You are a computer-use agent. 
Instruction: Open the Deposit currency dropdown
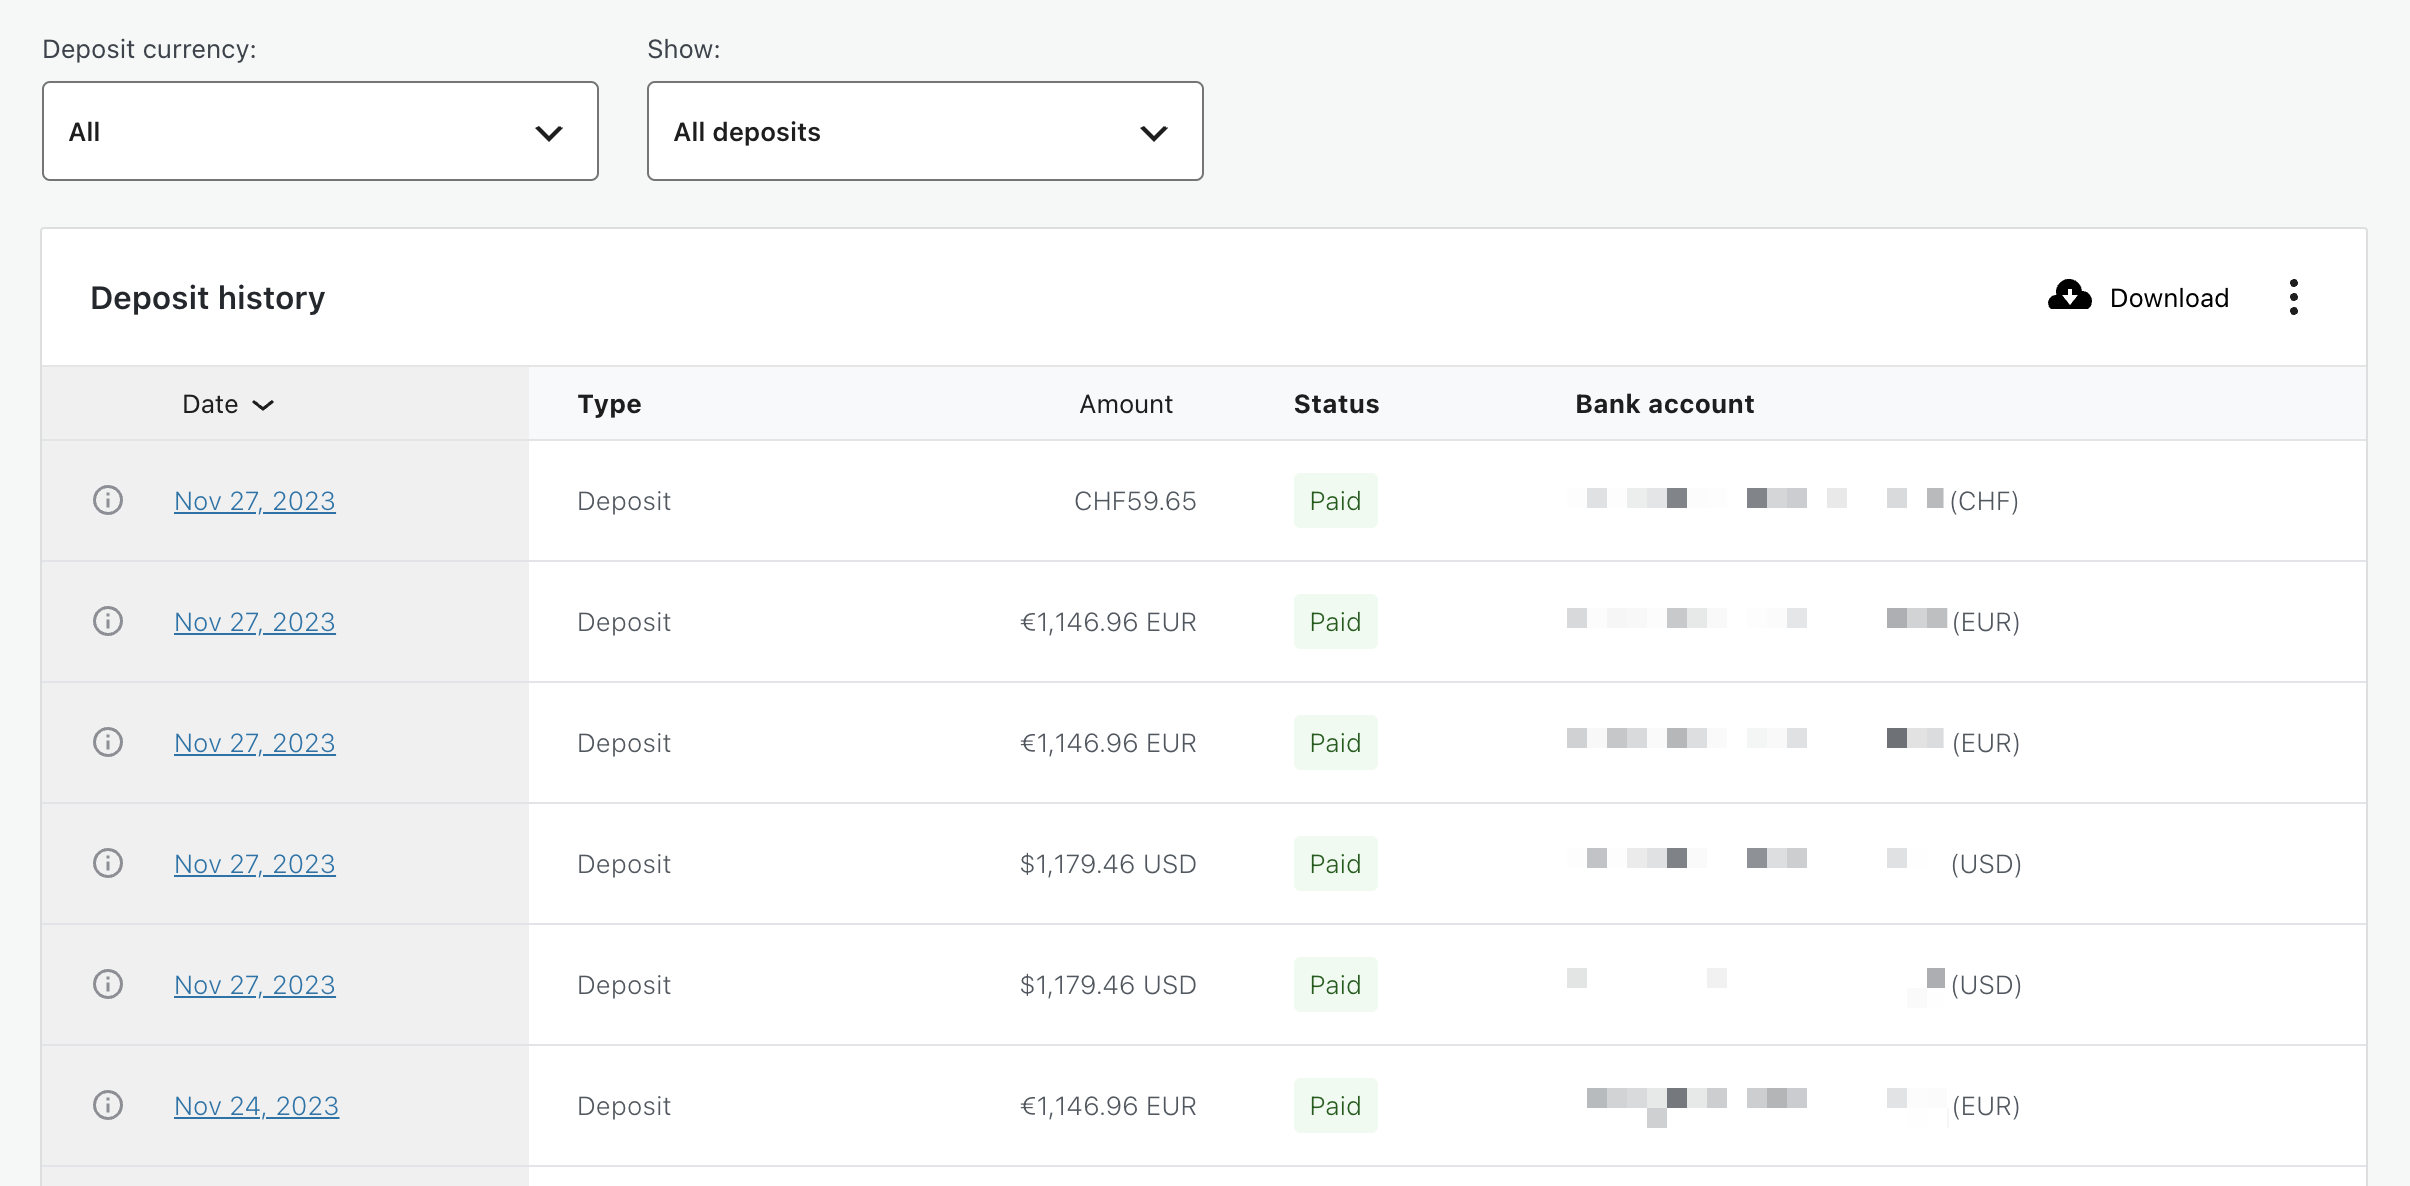coord(320,130)
